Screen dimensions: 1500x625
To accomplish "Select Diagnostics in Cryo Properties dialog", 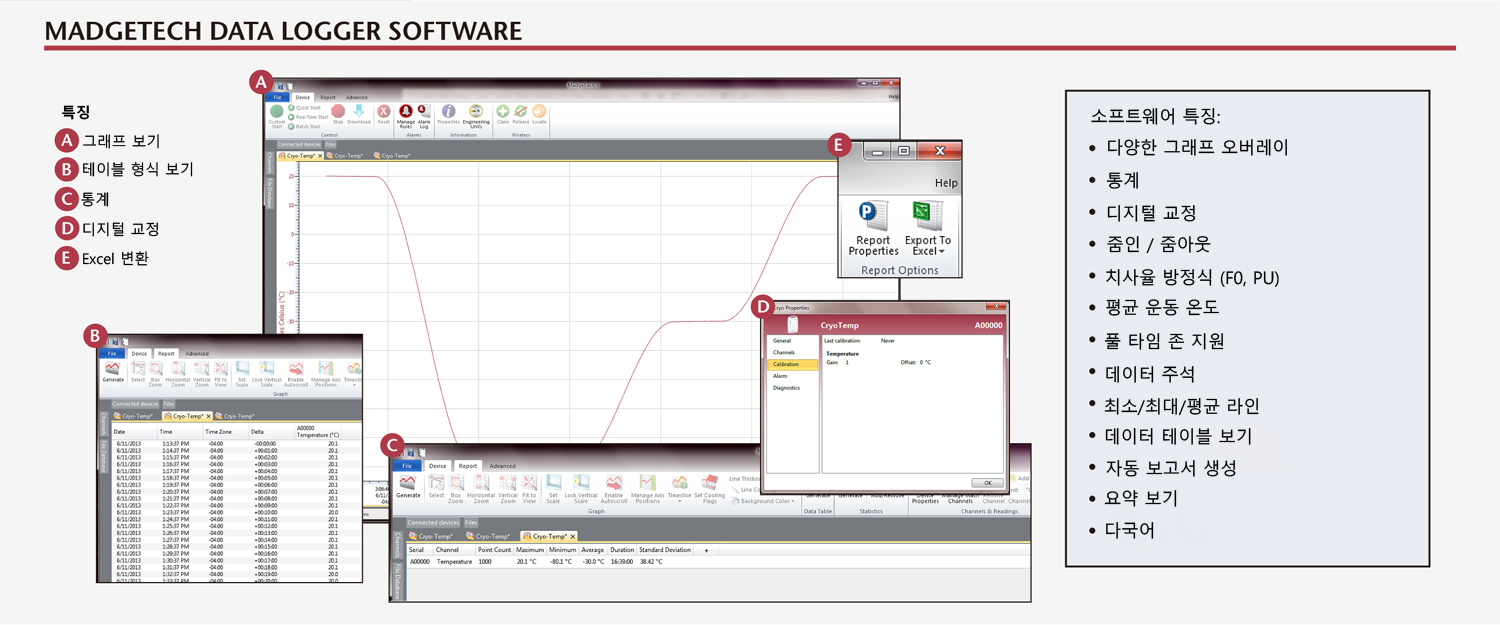I will click(x=786, y=388).
